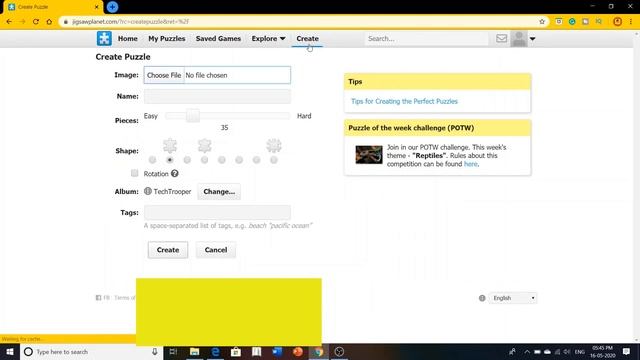640x360 pixels.
Task: Open the Windows Start menu
Action: click(x=10, y=352)
